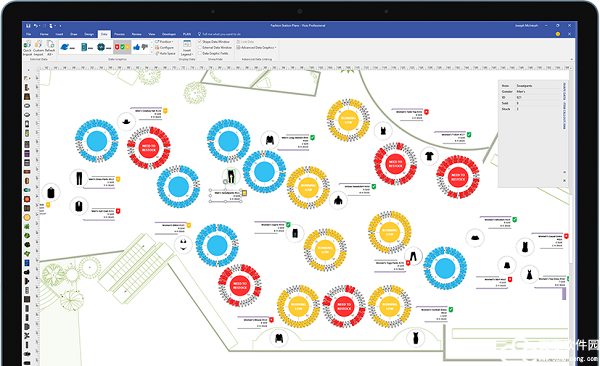Image resolution: width=600 pixels, height=366 pixels.
Task: Toggle the Shape Data Window checkbox
Action: click(x=200, y=41)
